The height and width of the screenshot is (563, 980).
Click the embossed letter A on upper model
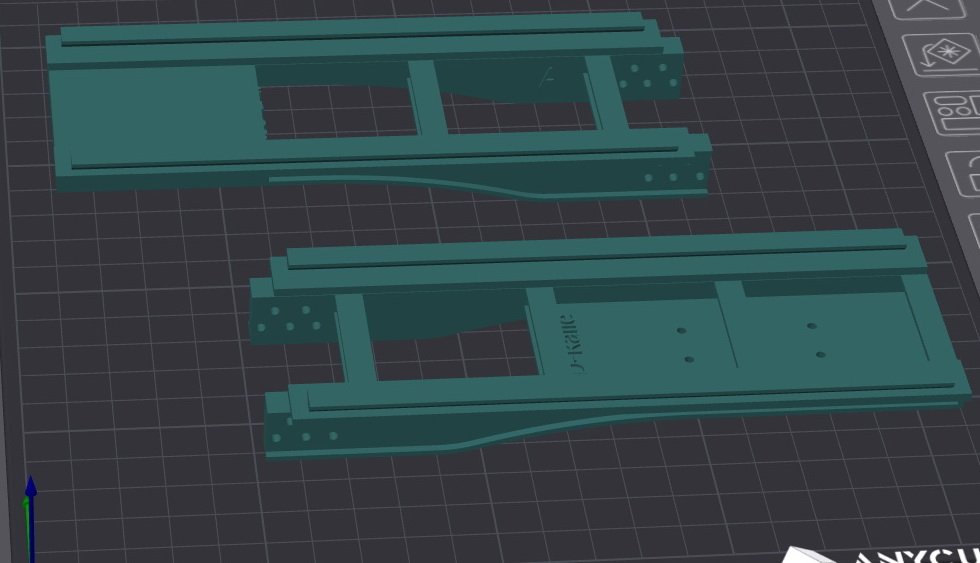click(x=546, y=77)
